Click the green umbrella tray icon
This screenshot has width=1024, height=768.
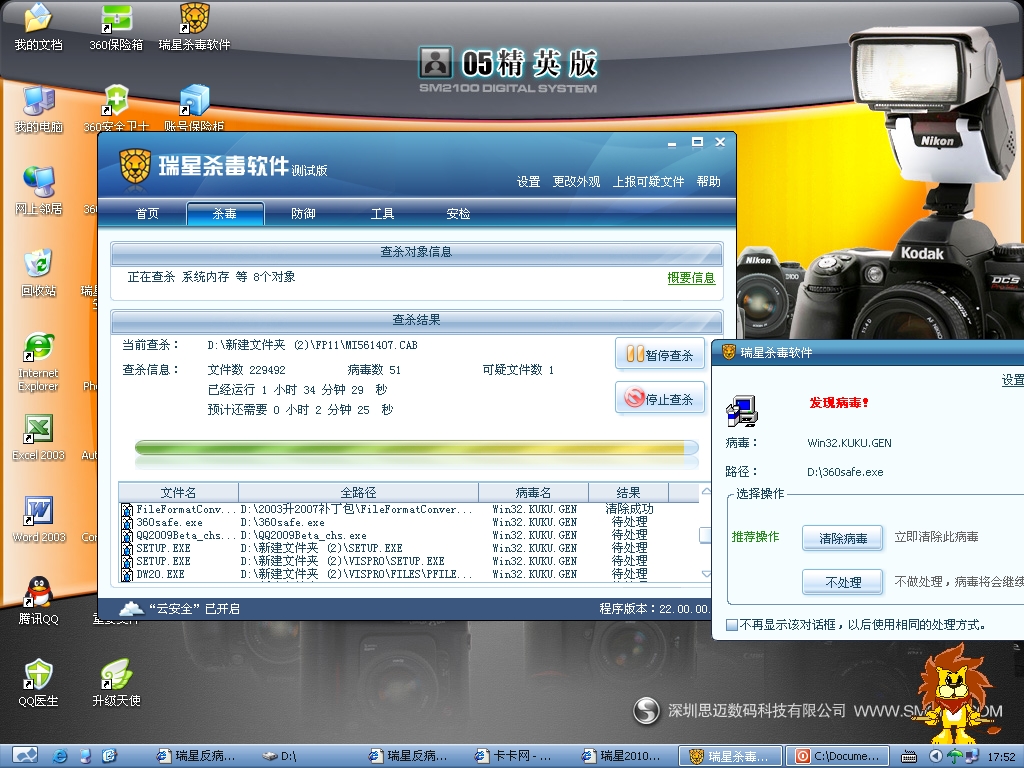click(x=955, y=756)
